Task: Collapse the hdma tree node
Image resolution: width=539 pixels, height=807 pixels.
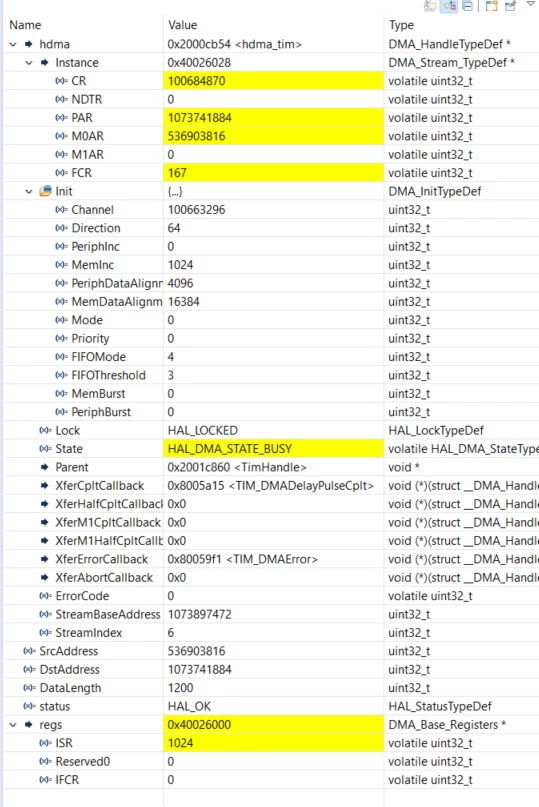Action: (x=13, y=45)
